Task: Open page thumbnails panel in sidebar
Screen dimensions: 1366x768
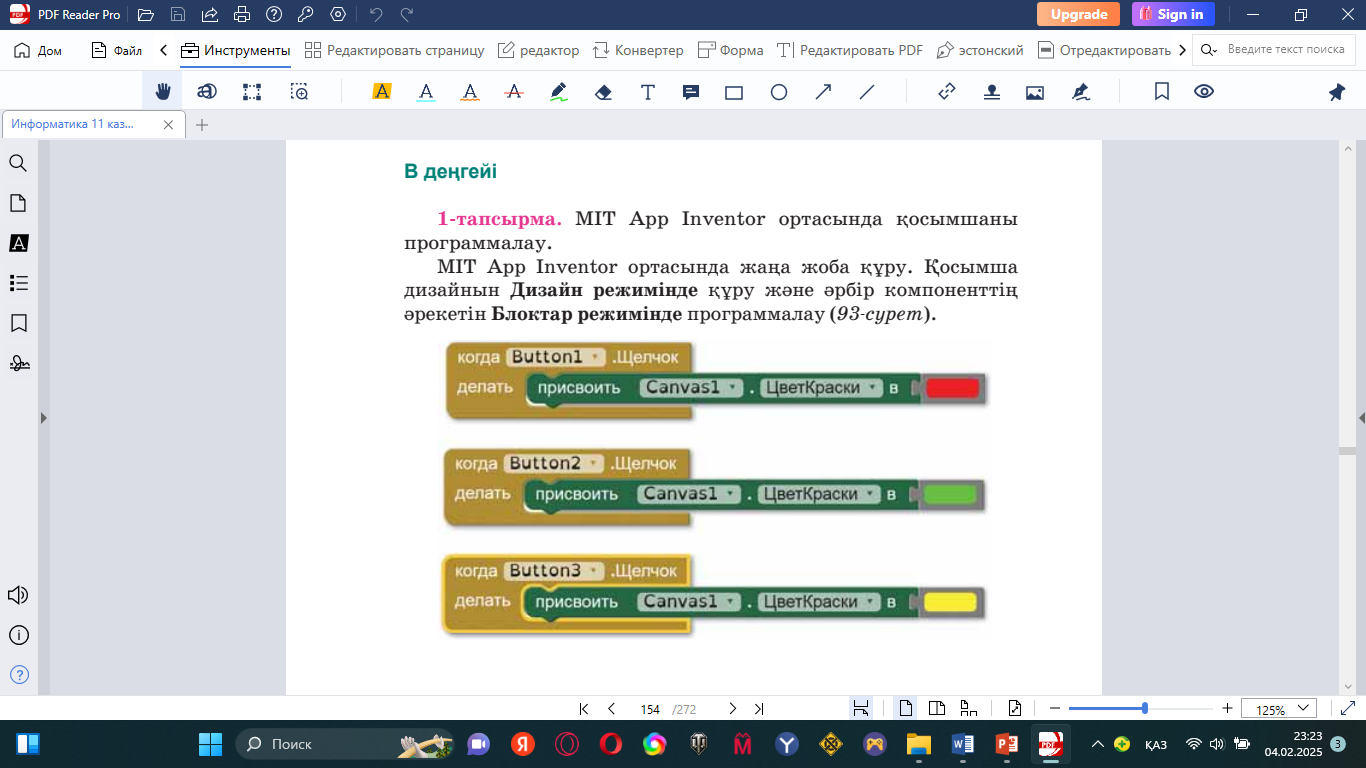Action: tap(18, 203)
